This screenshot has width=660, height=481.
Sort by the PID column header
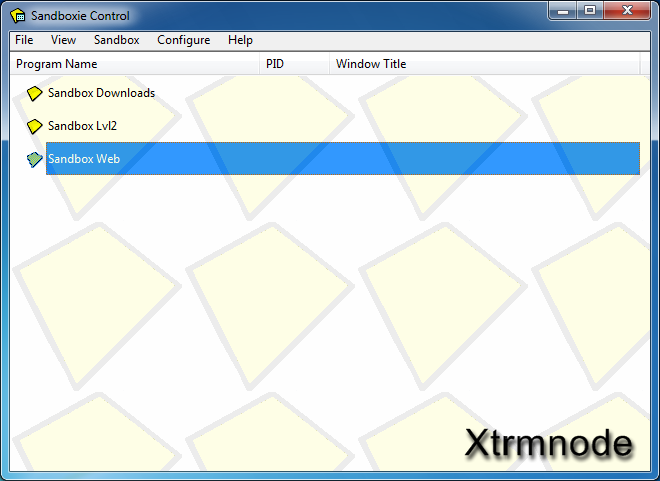point(294,64)
